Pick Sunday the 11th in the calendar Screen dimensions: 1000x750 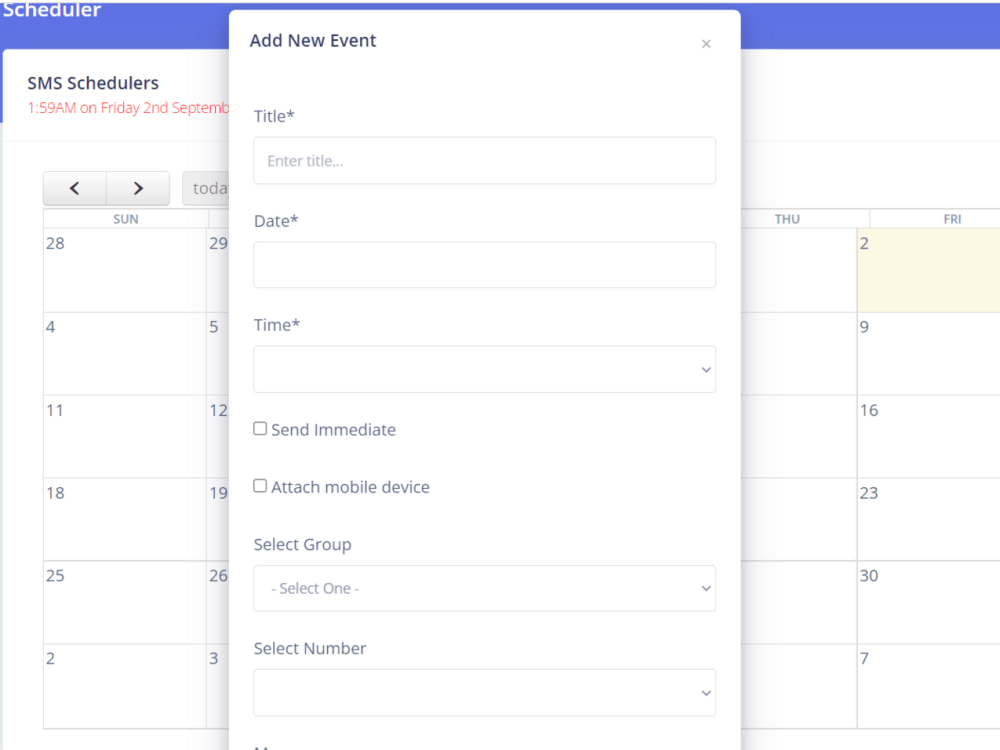[125, 436]
